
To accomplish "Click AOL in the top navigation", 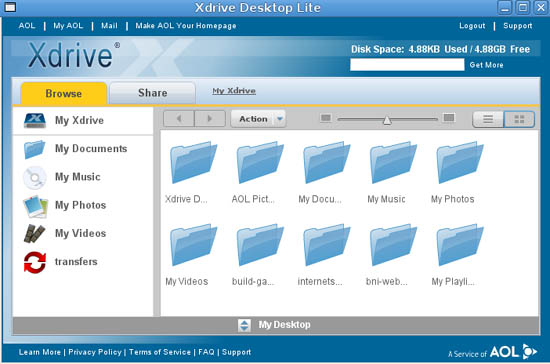I will (27, 26).
